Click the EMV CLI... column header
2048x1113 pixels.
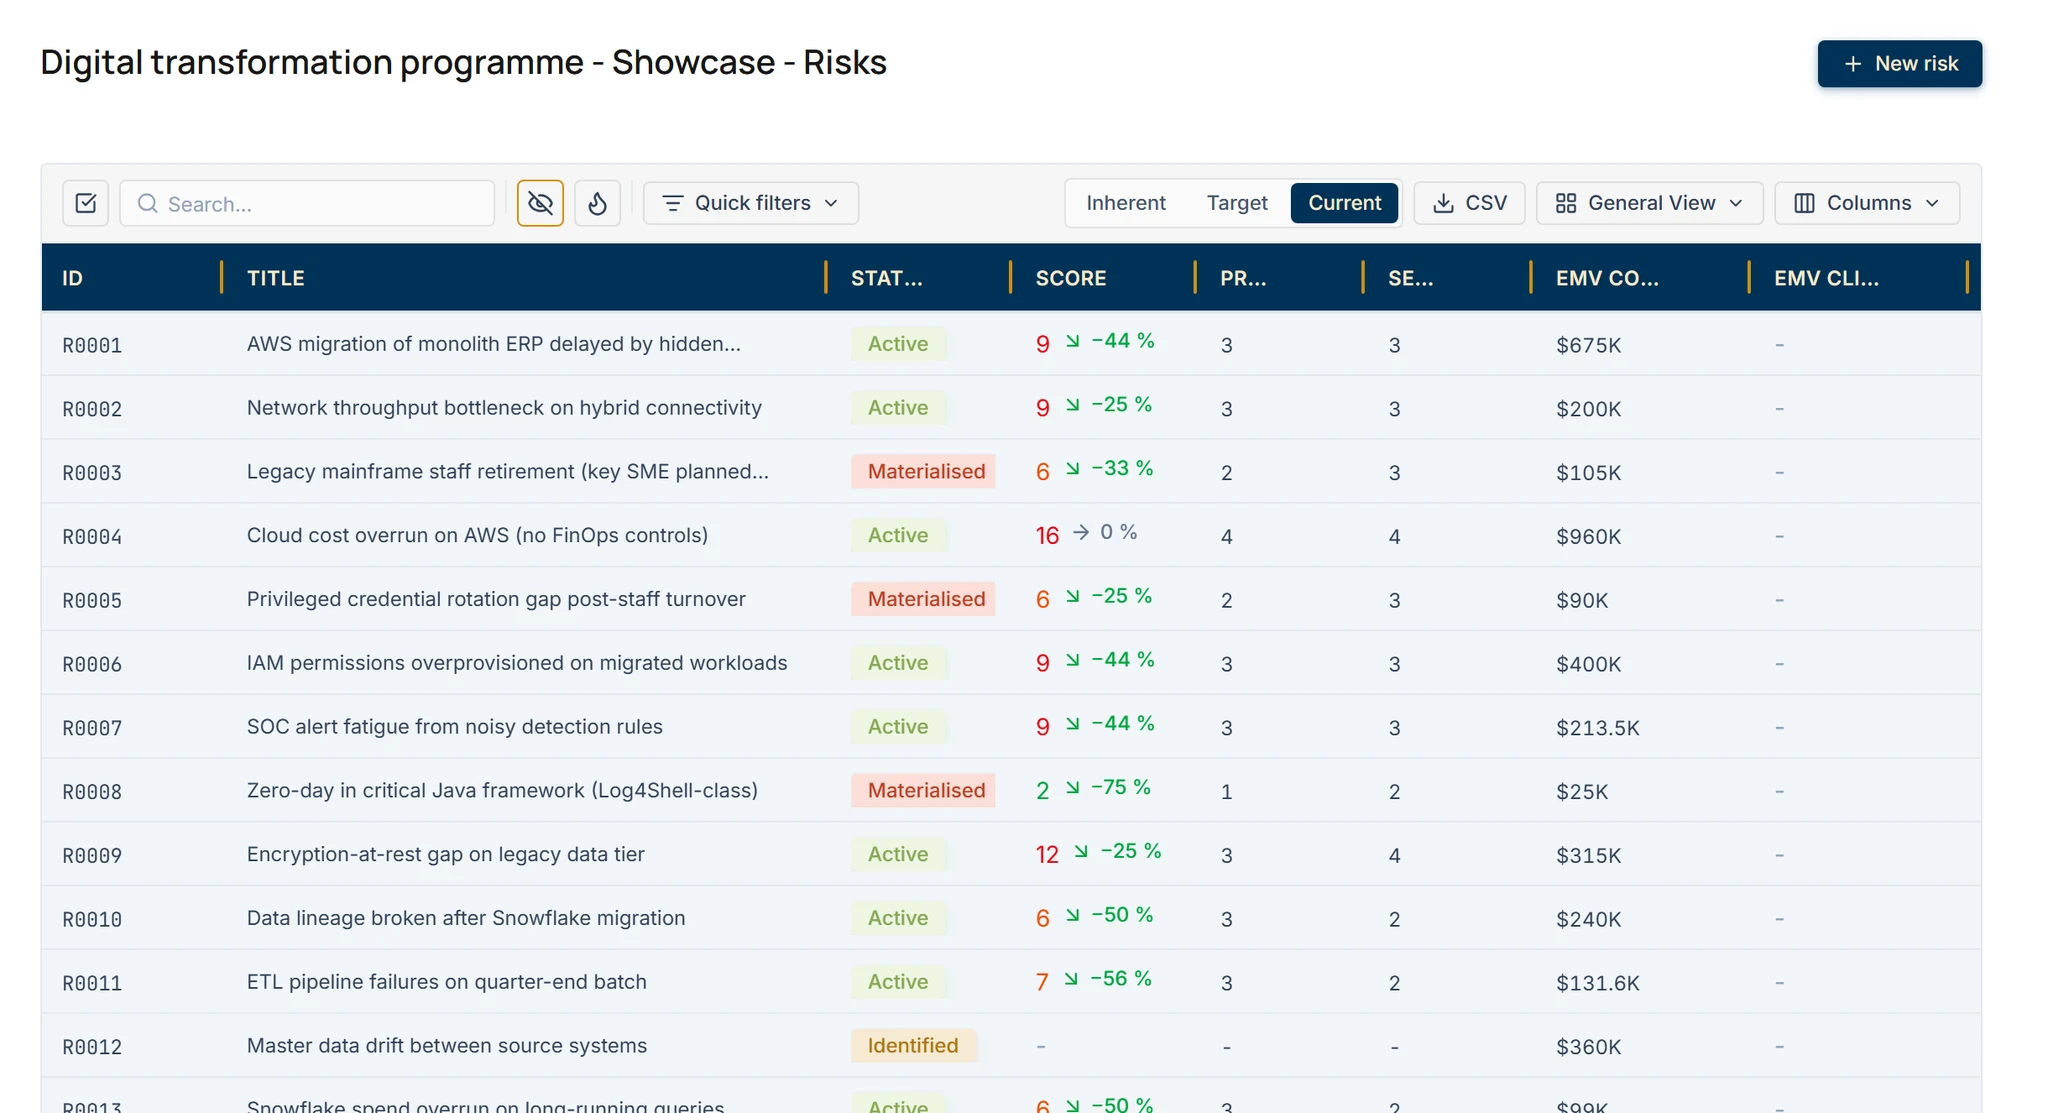coord(1826,278)
